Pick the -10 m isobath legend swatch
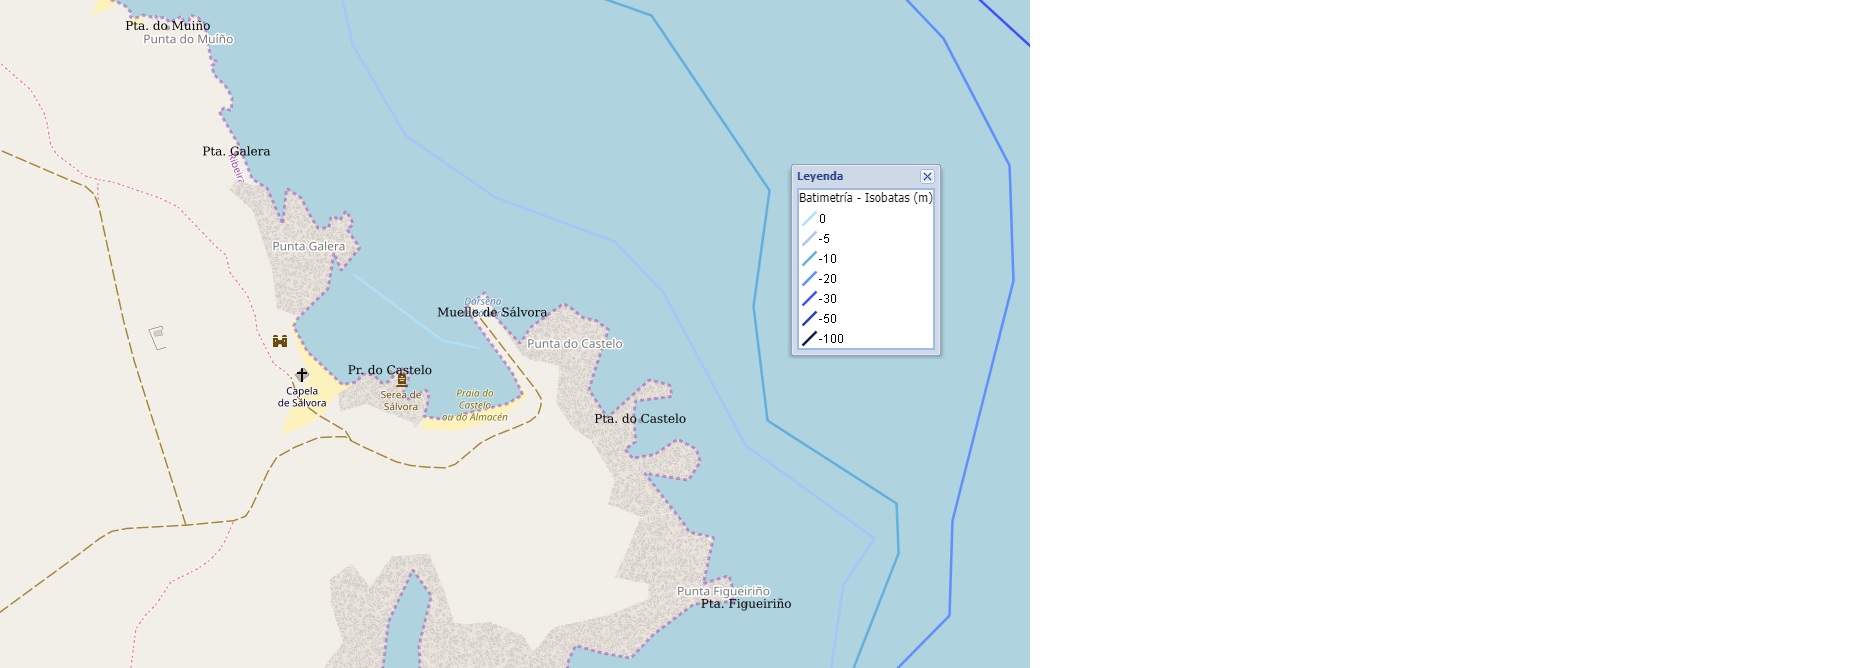The height and width of the screenshot is (668, 1858). point(809,259)
